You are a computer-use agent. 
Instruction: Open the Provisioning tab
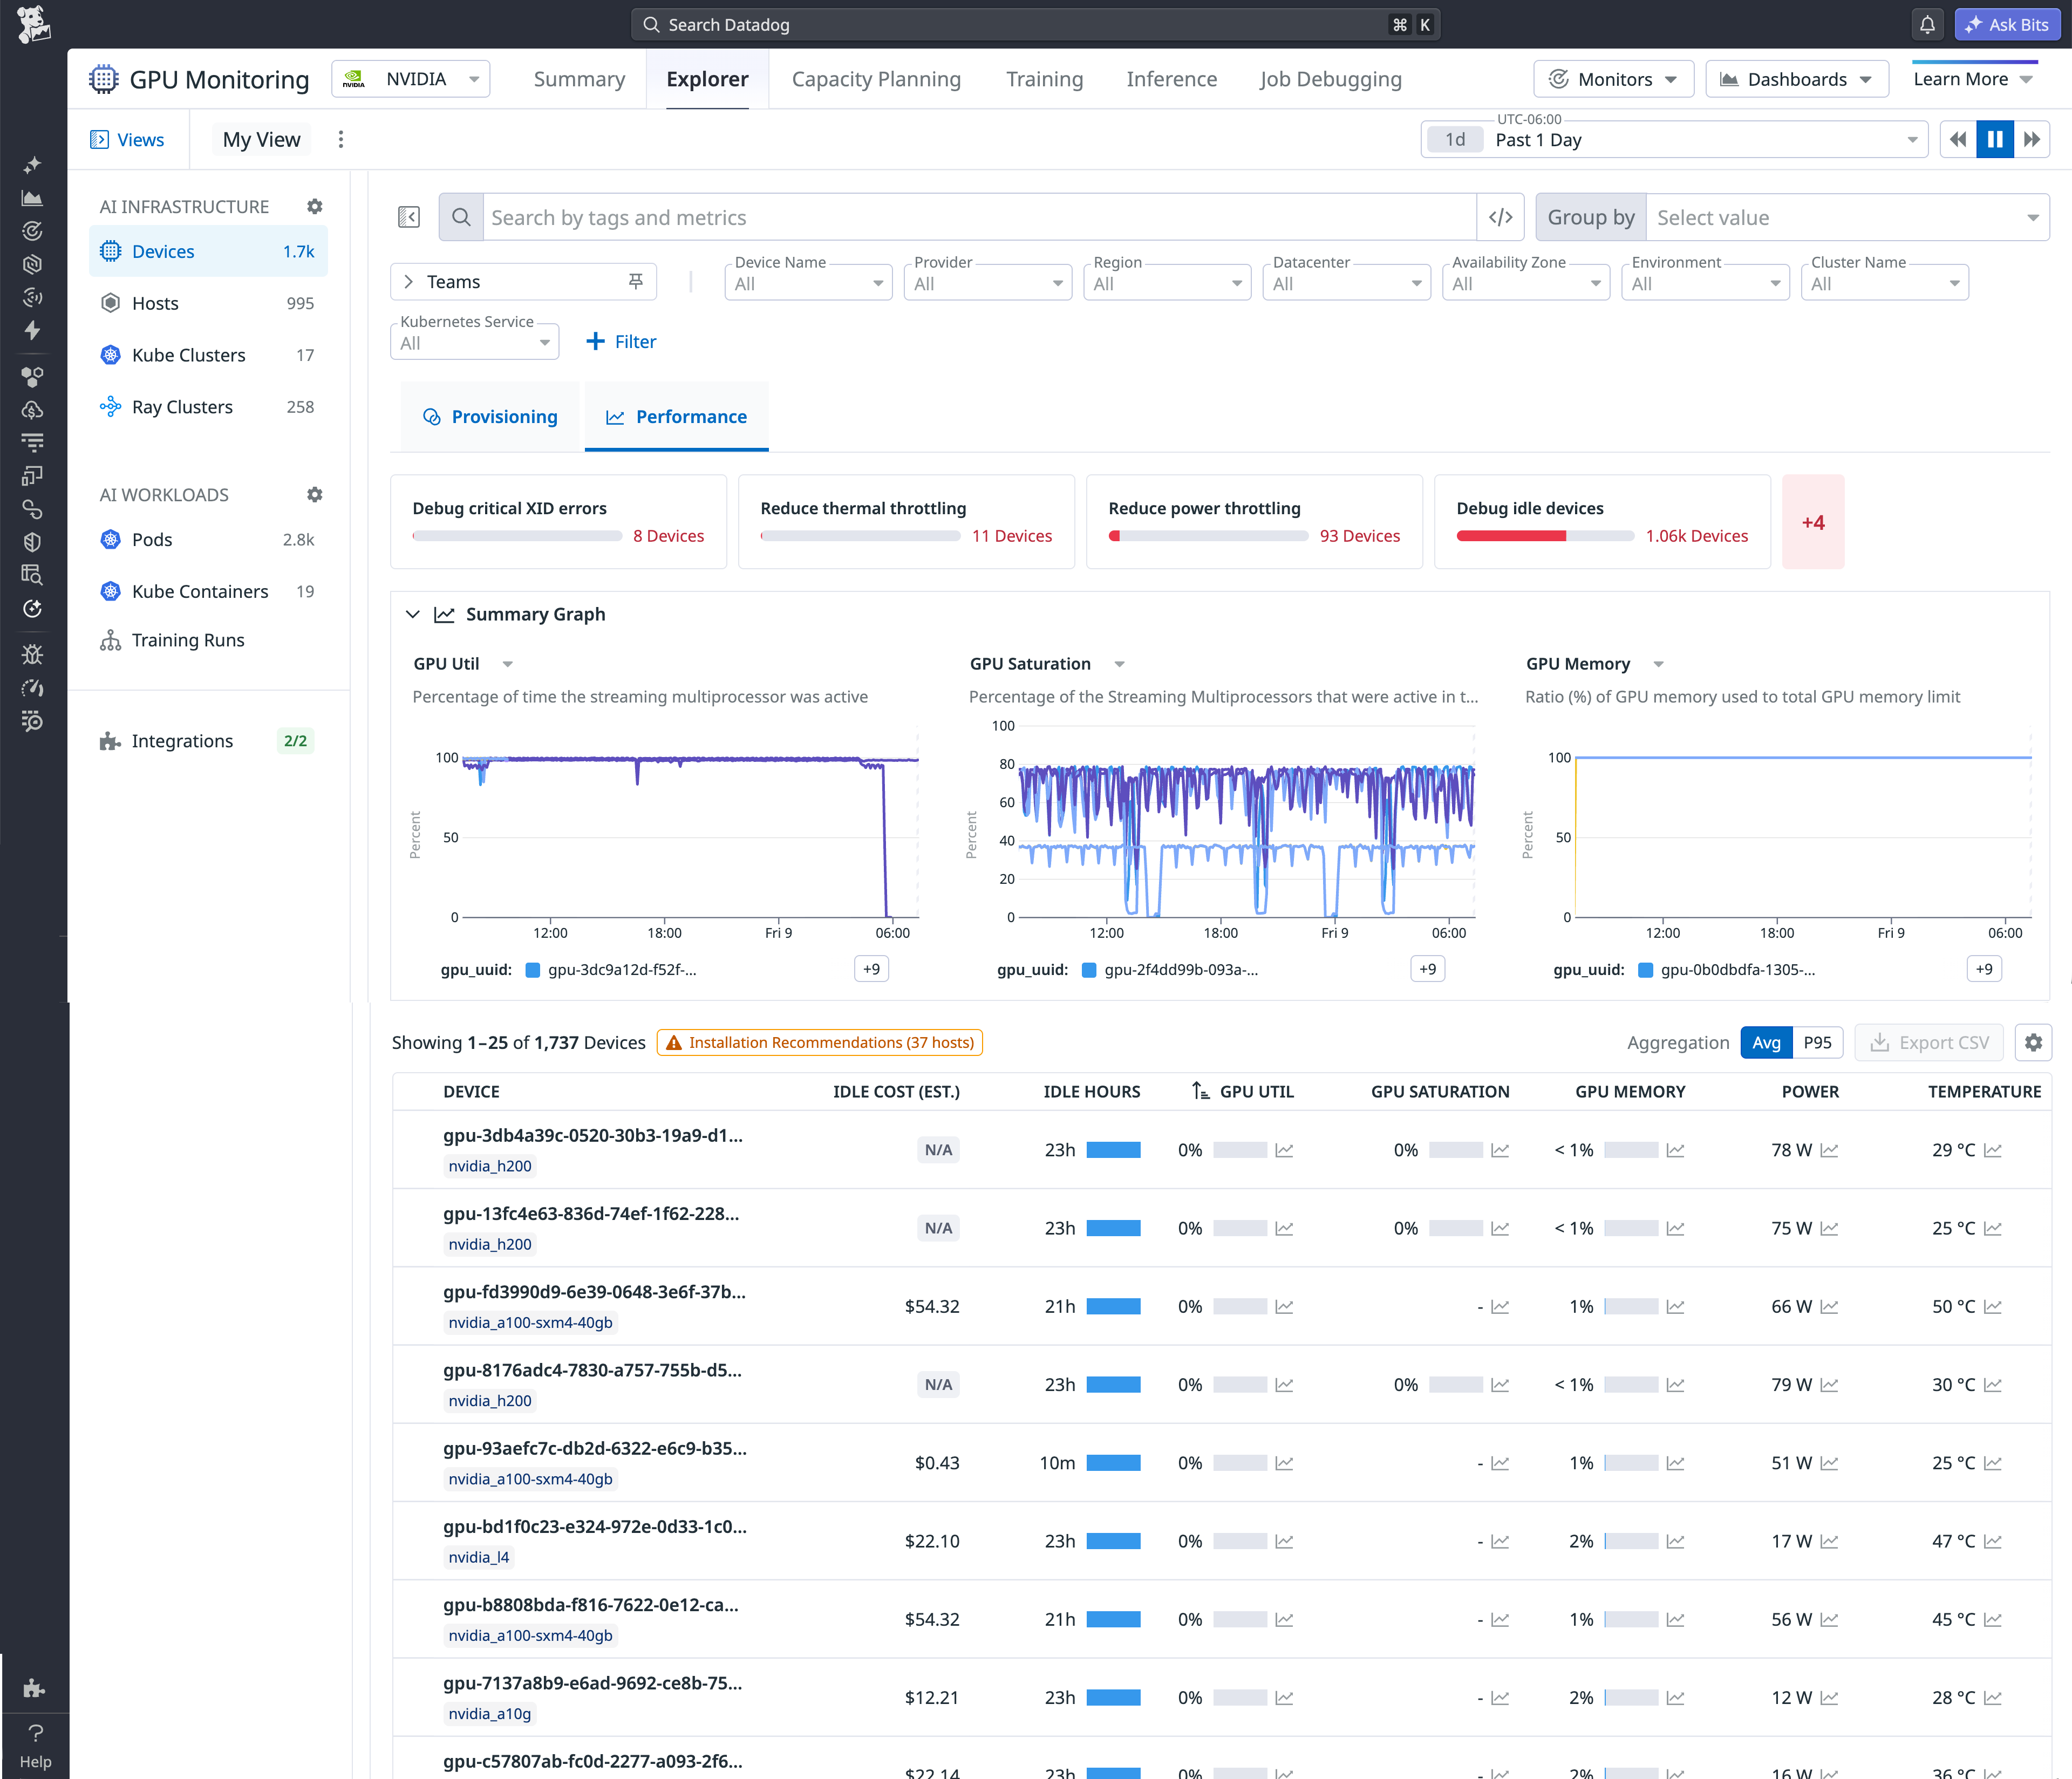(x=490, y=416)
